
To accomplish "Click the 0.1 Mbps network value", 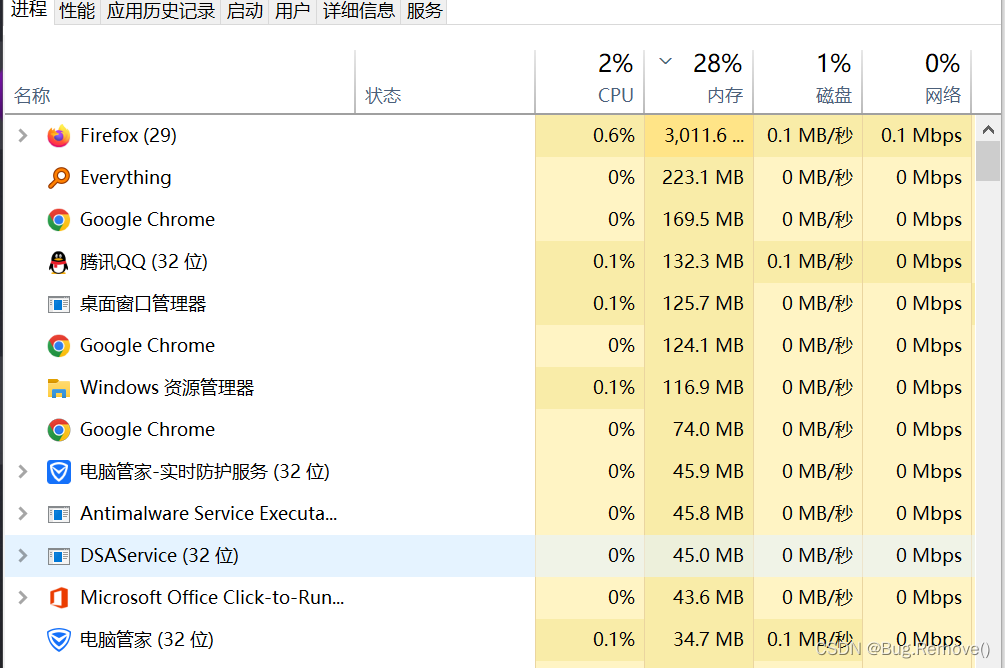I will pos(921,135).
